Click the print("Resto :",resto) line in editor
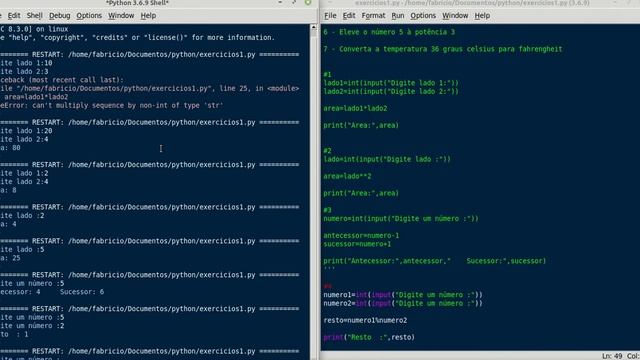The image size is (640, 360). 369,337
